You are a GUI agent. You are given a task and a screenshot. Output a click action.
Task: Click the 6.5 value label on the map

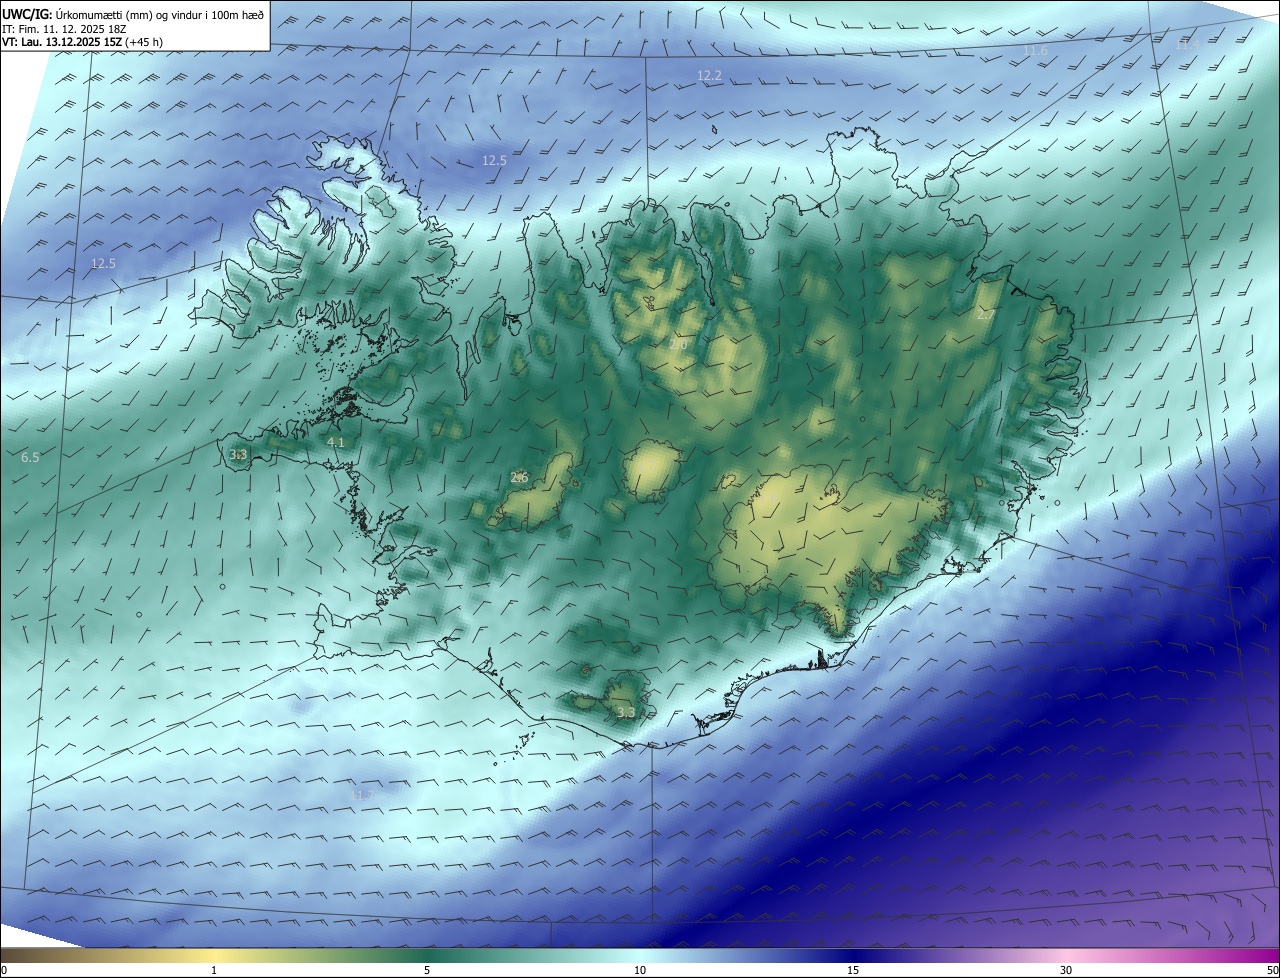pos(30,457)
